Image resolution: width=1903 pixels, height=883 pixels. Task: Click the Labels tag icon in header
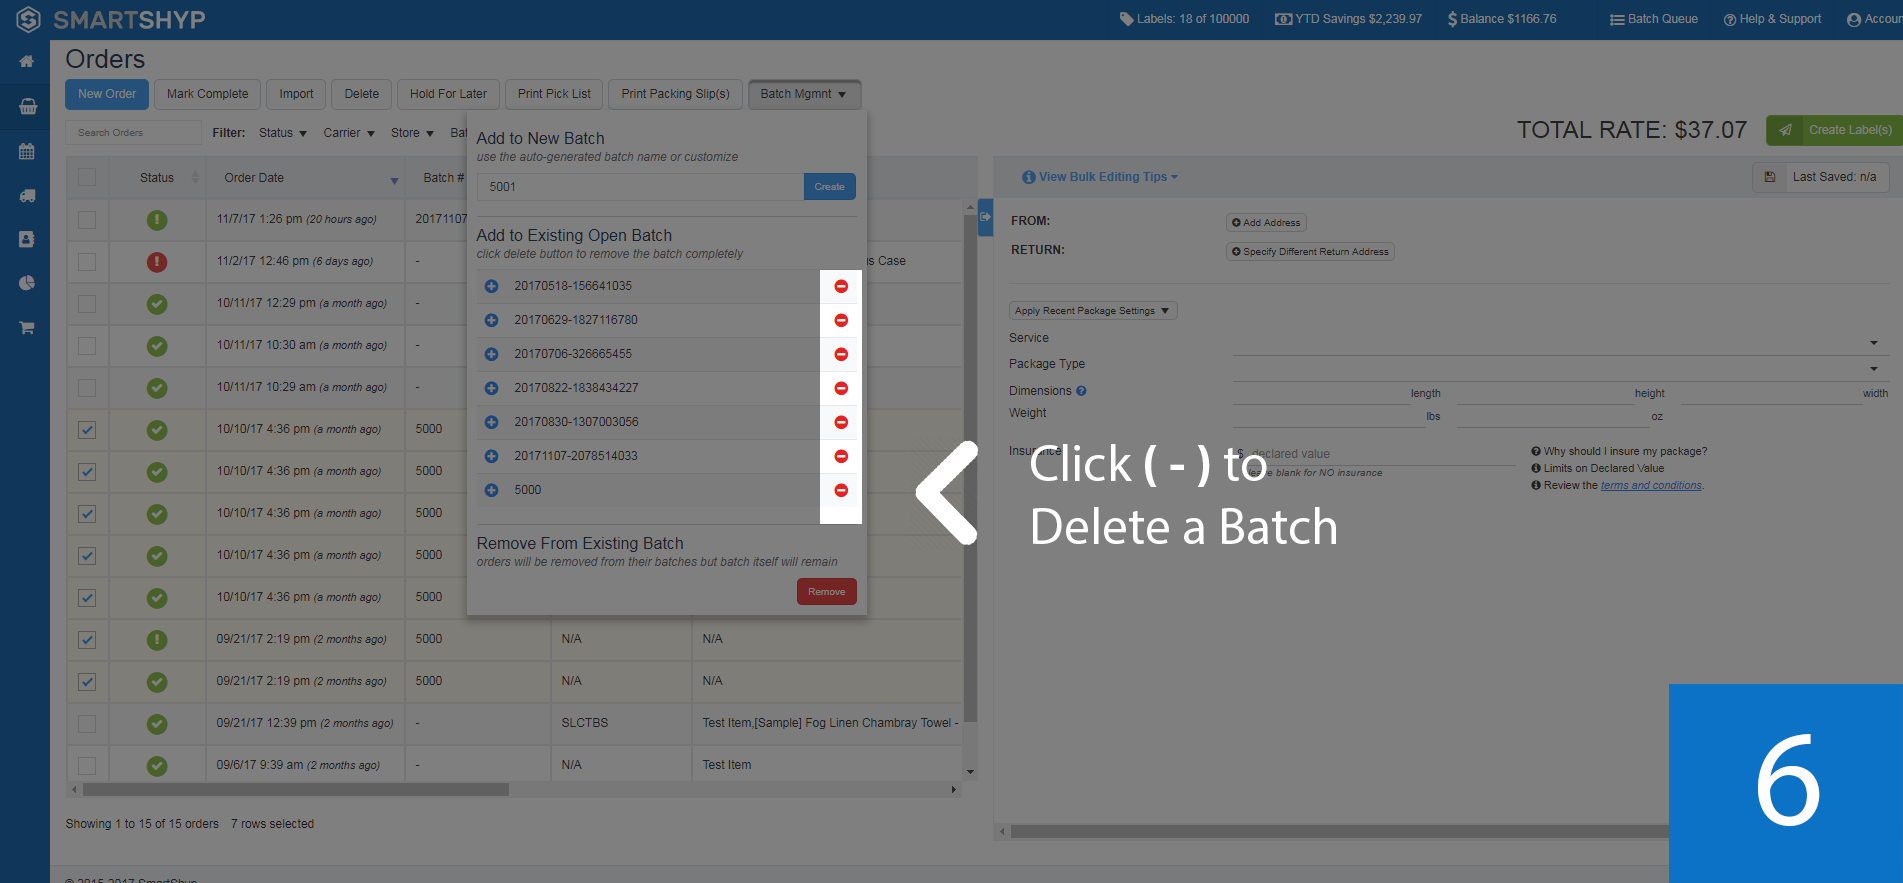click(x=1126, y=19)
